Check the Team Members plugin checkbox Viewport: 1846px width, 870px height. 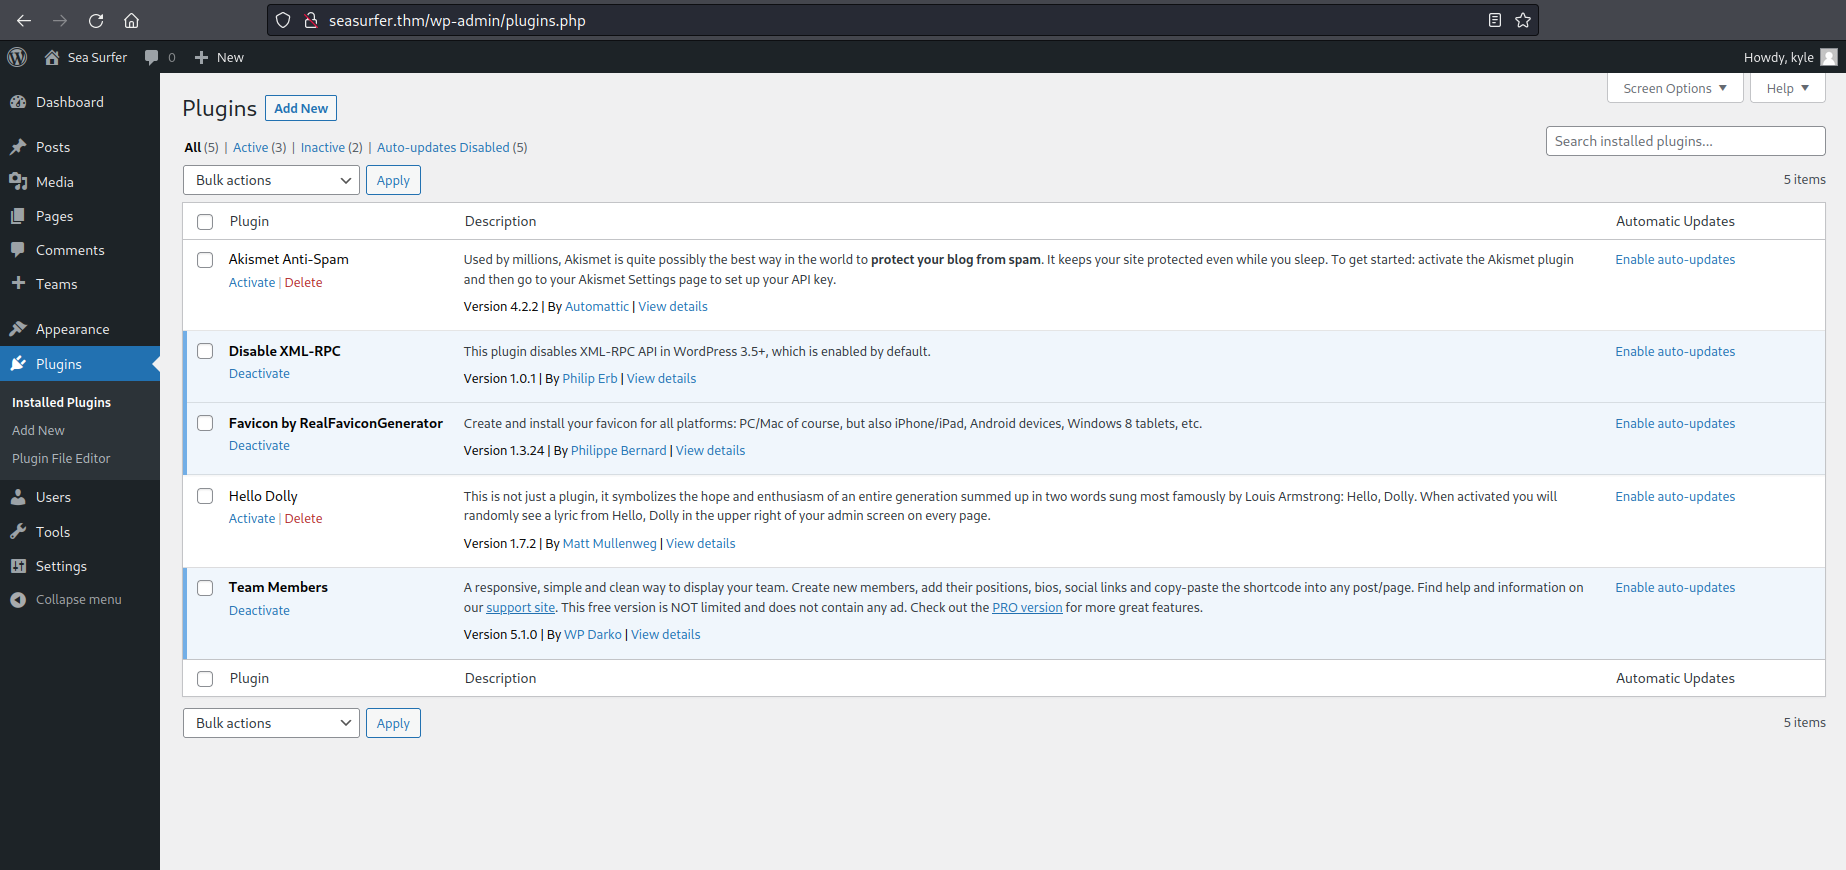[x=205, y=588]
